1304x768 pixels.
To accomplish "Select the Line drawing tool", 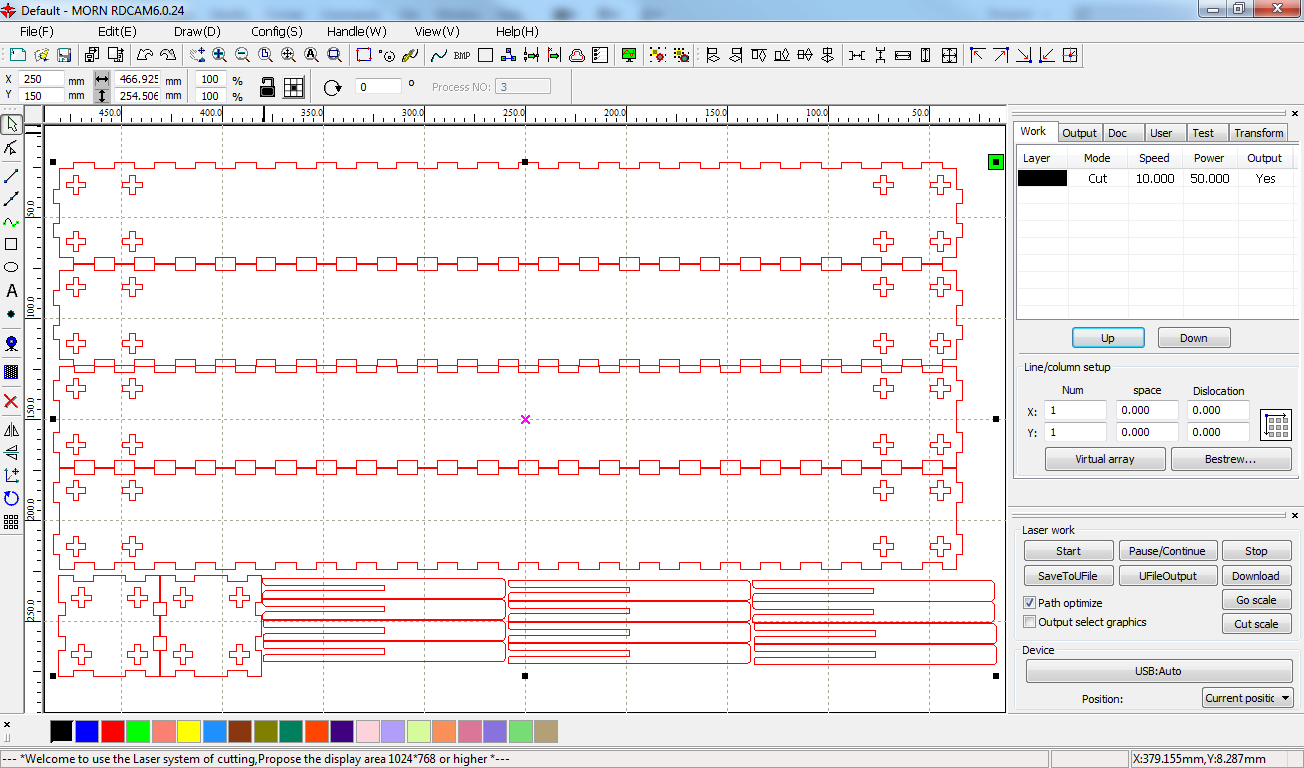I will pos(11,176).
